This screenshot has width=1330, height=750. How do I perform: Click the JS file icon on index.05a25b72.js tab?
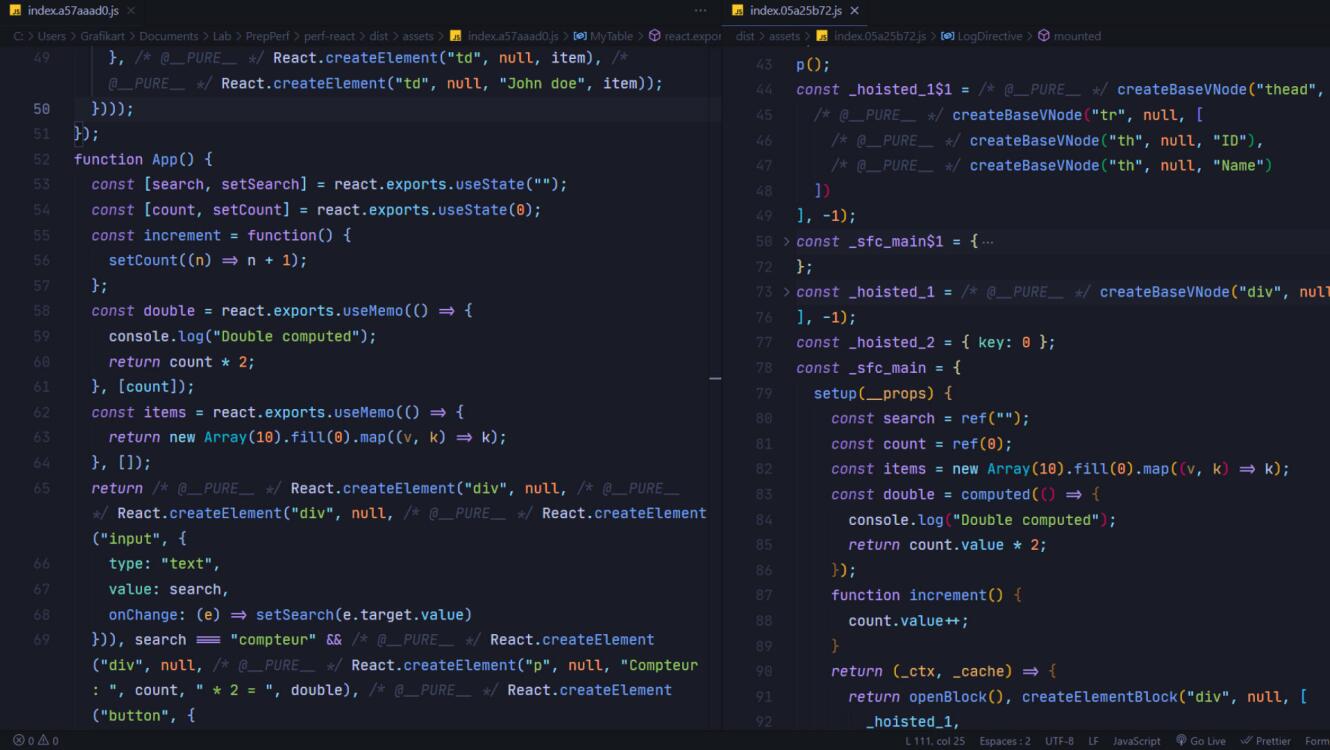[x=738, y=11]
